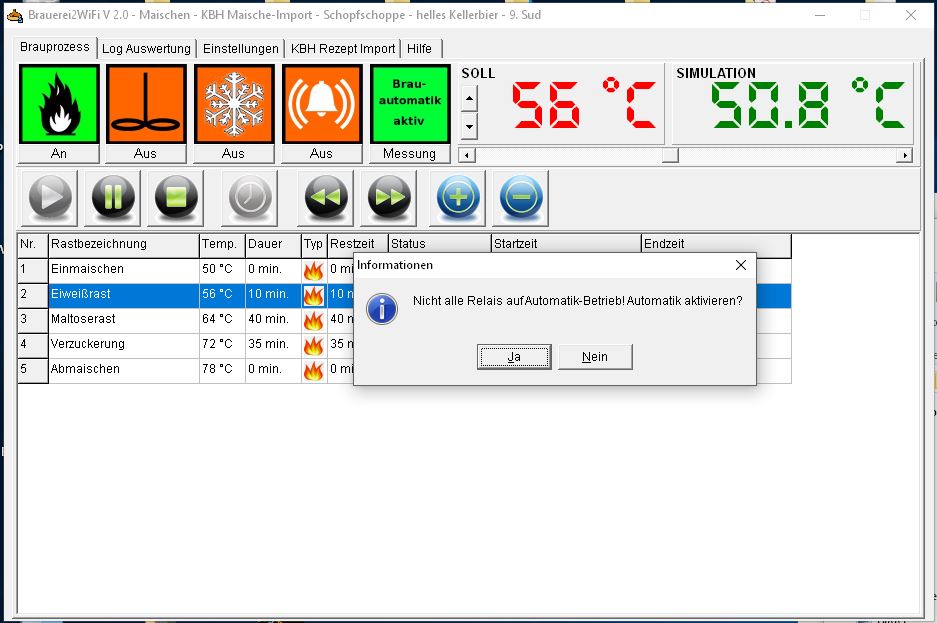Confirm the dialog with Ja
937x623 pixels.
click(514, 357)
